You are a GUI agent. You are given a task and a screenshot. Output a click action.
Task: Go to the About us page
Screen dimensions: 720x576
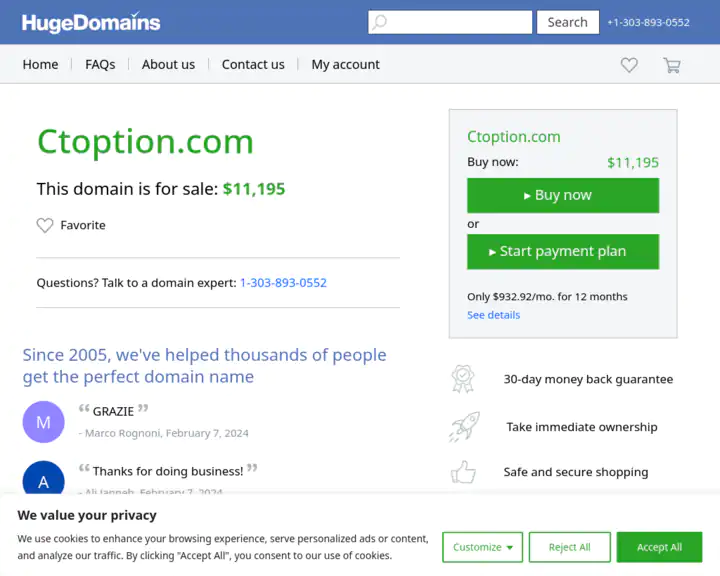click(x=168, y=64)
